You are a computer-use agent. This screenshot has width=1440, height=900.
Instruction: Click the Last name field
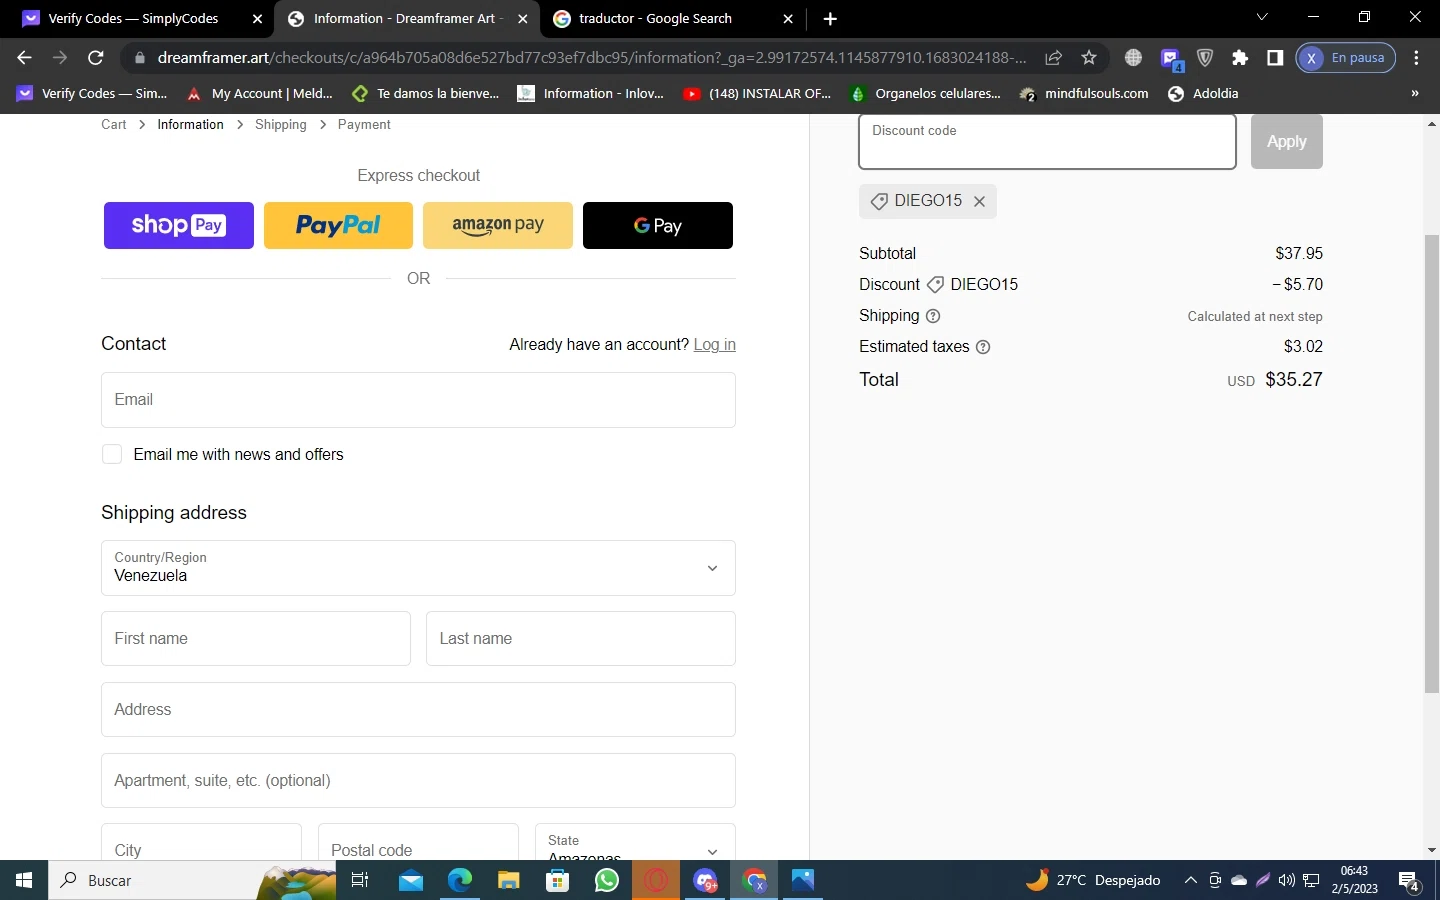[581, 638]
